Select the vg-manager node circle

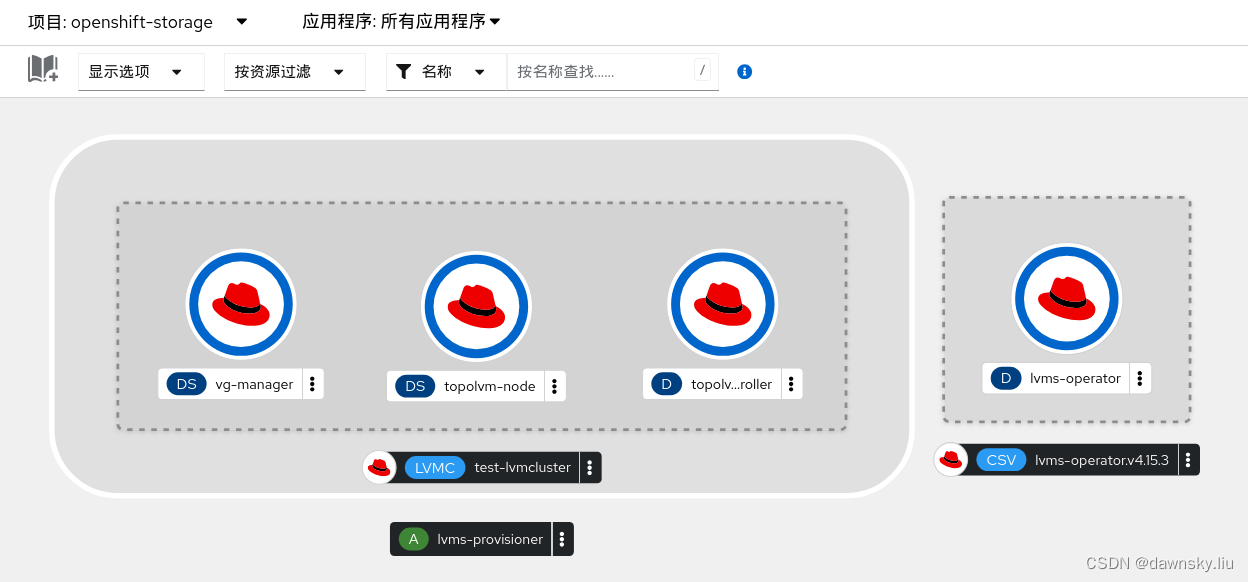tap(241, 304)
